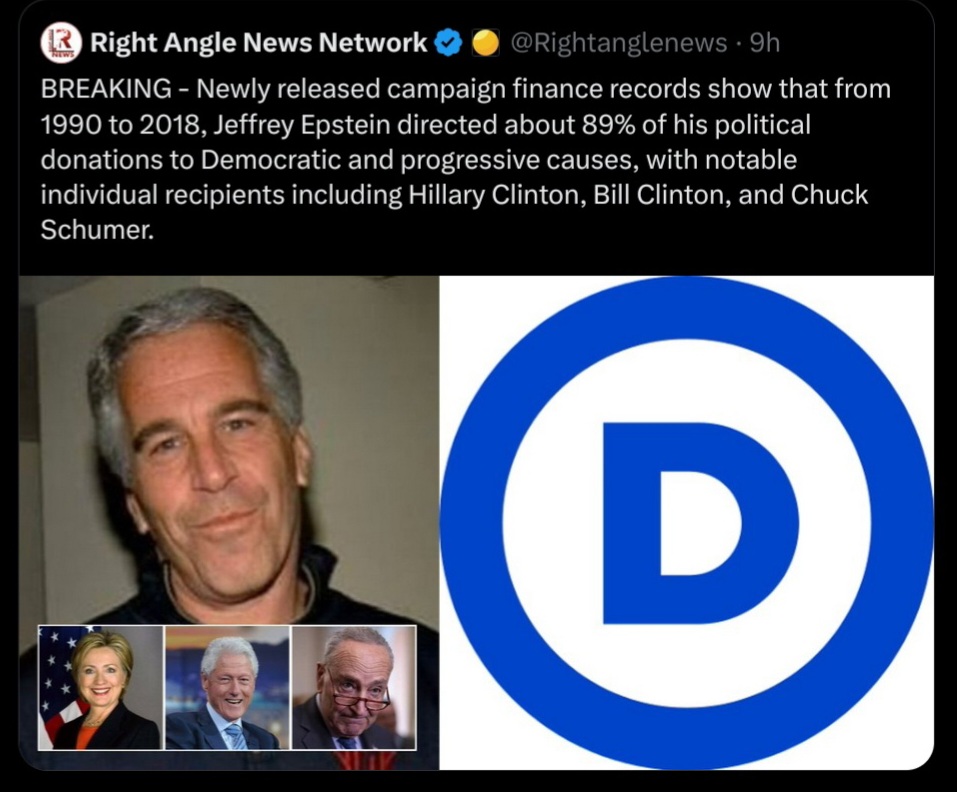Open the 9h post timestamp
The image size is (957, 792).
(x=765, y=43)
